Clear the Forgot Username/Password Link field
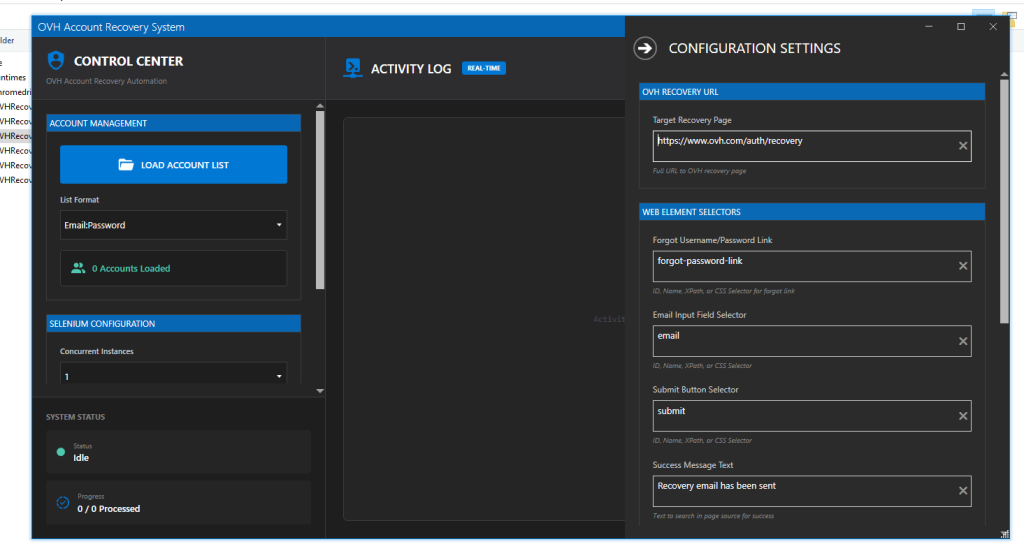 963,266
